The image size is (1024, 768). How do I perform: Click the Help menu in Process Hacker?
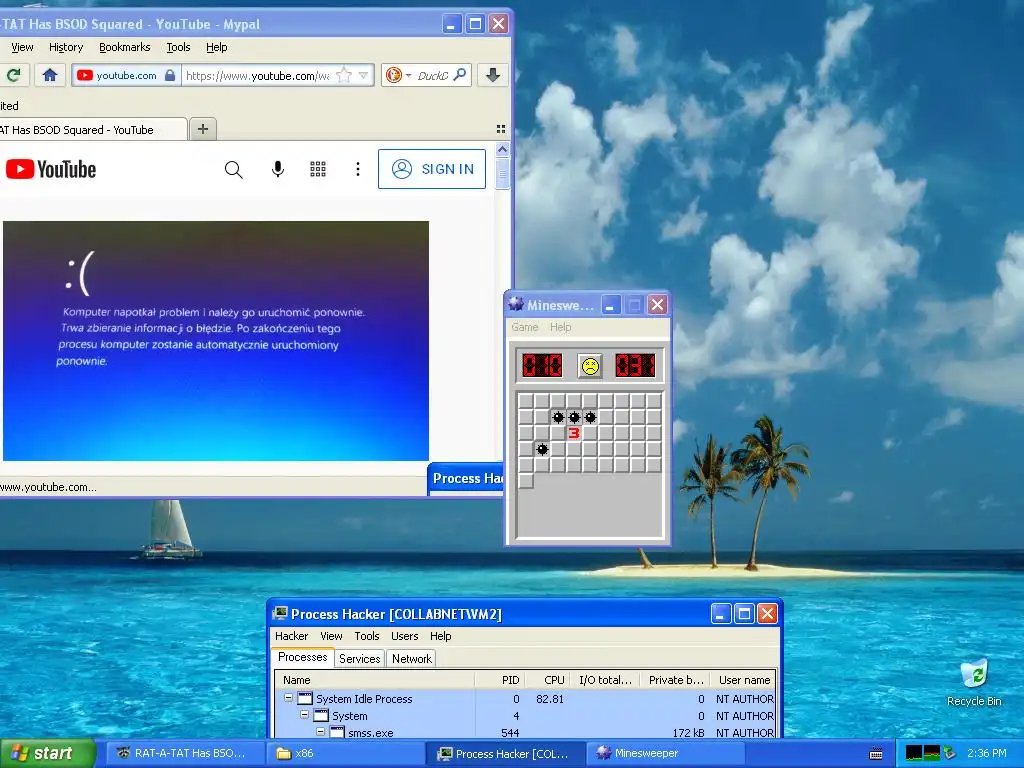440,636
